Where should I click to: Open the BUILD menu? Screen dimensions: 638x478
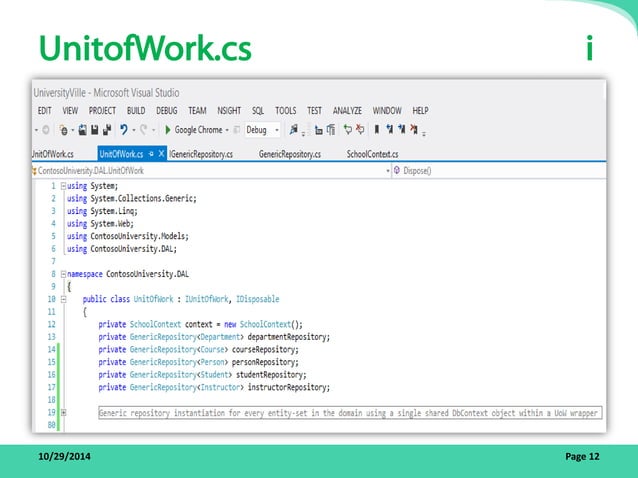(x=136, y=110)
